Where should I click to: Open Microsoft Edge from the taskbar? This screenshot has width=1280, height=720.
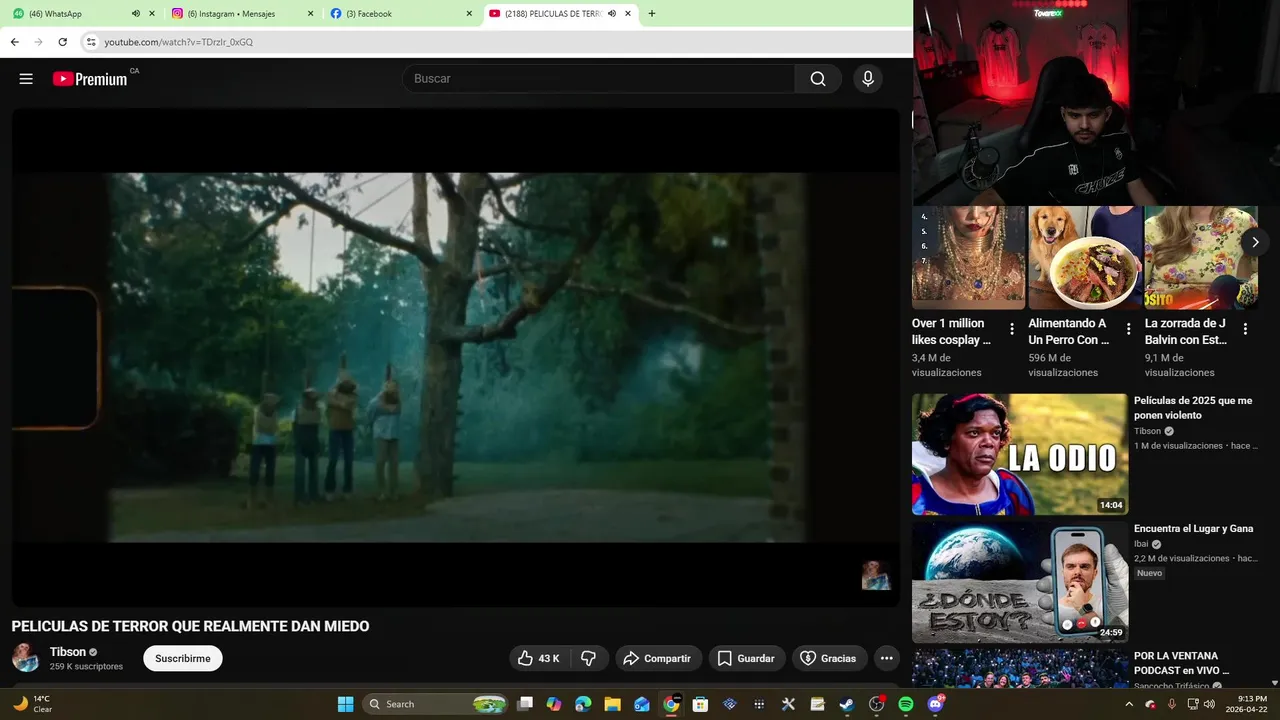(x=583, y=704)
